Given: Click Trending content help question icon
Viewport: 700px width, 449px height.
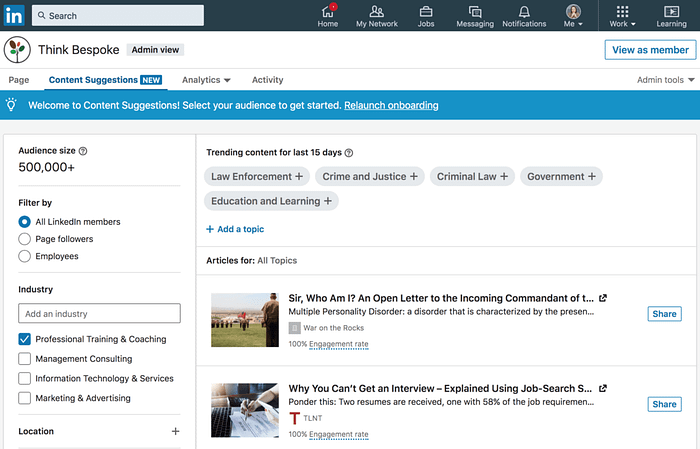Looking at the screenshot, I should (x=349, y=153).
